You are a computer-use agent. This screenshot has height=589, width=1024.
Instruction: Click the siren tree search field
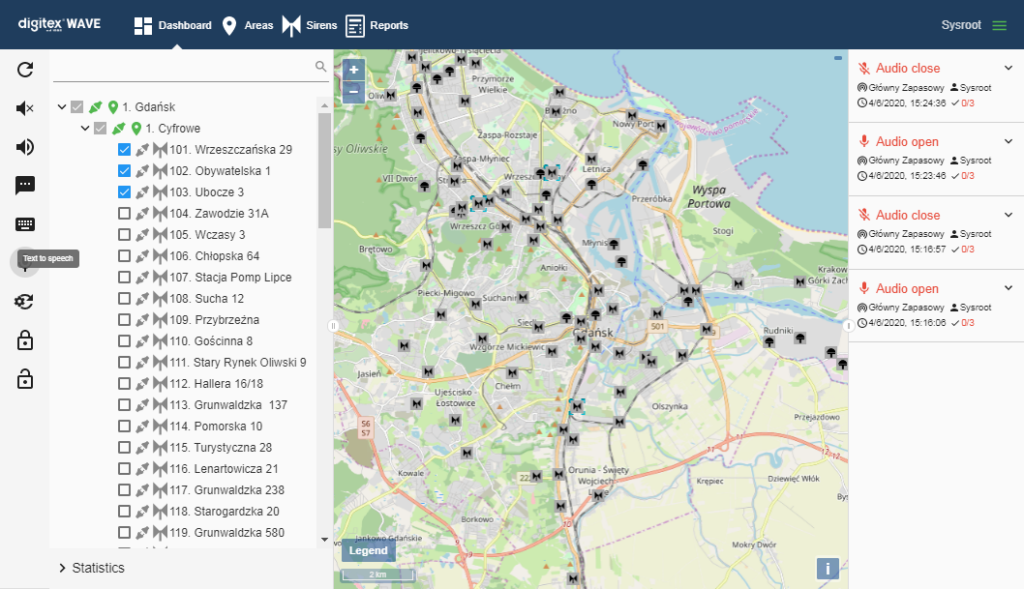coord(183,66)
